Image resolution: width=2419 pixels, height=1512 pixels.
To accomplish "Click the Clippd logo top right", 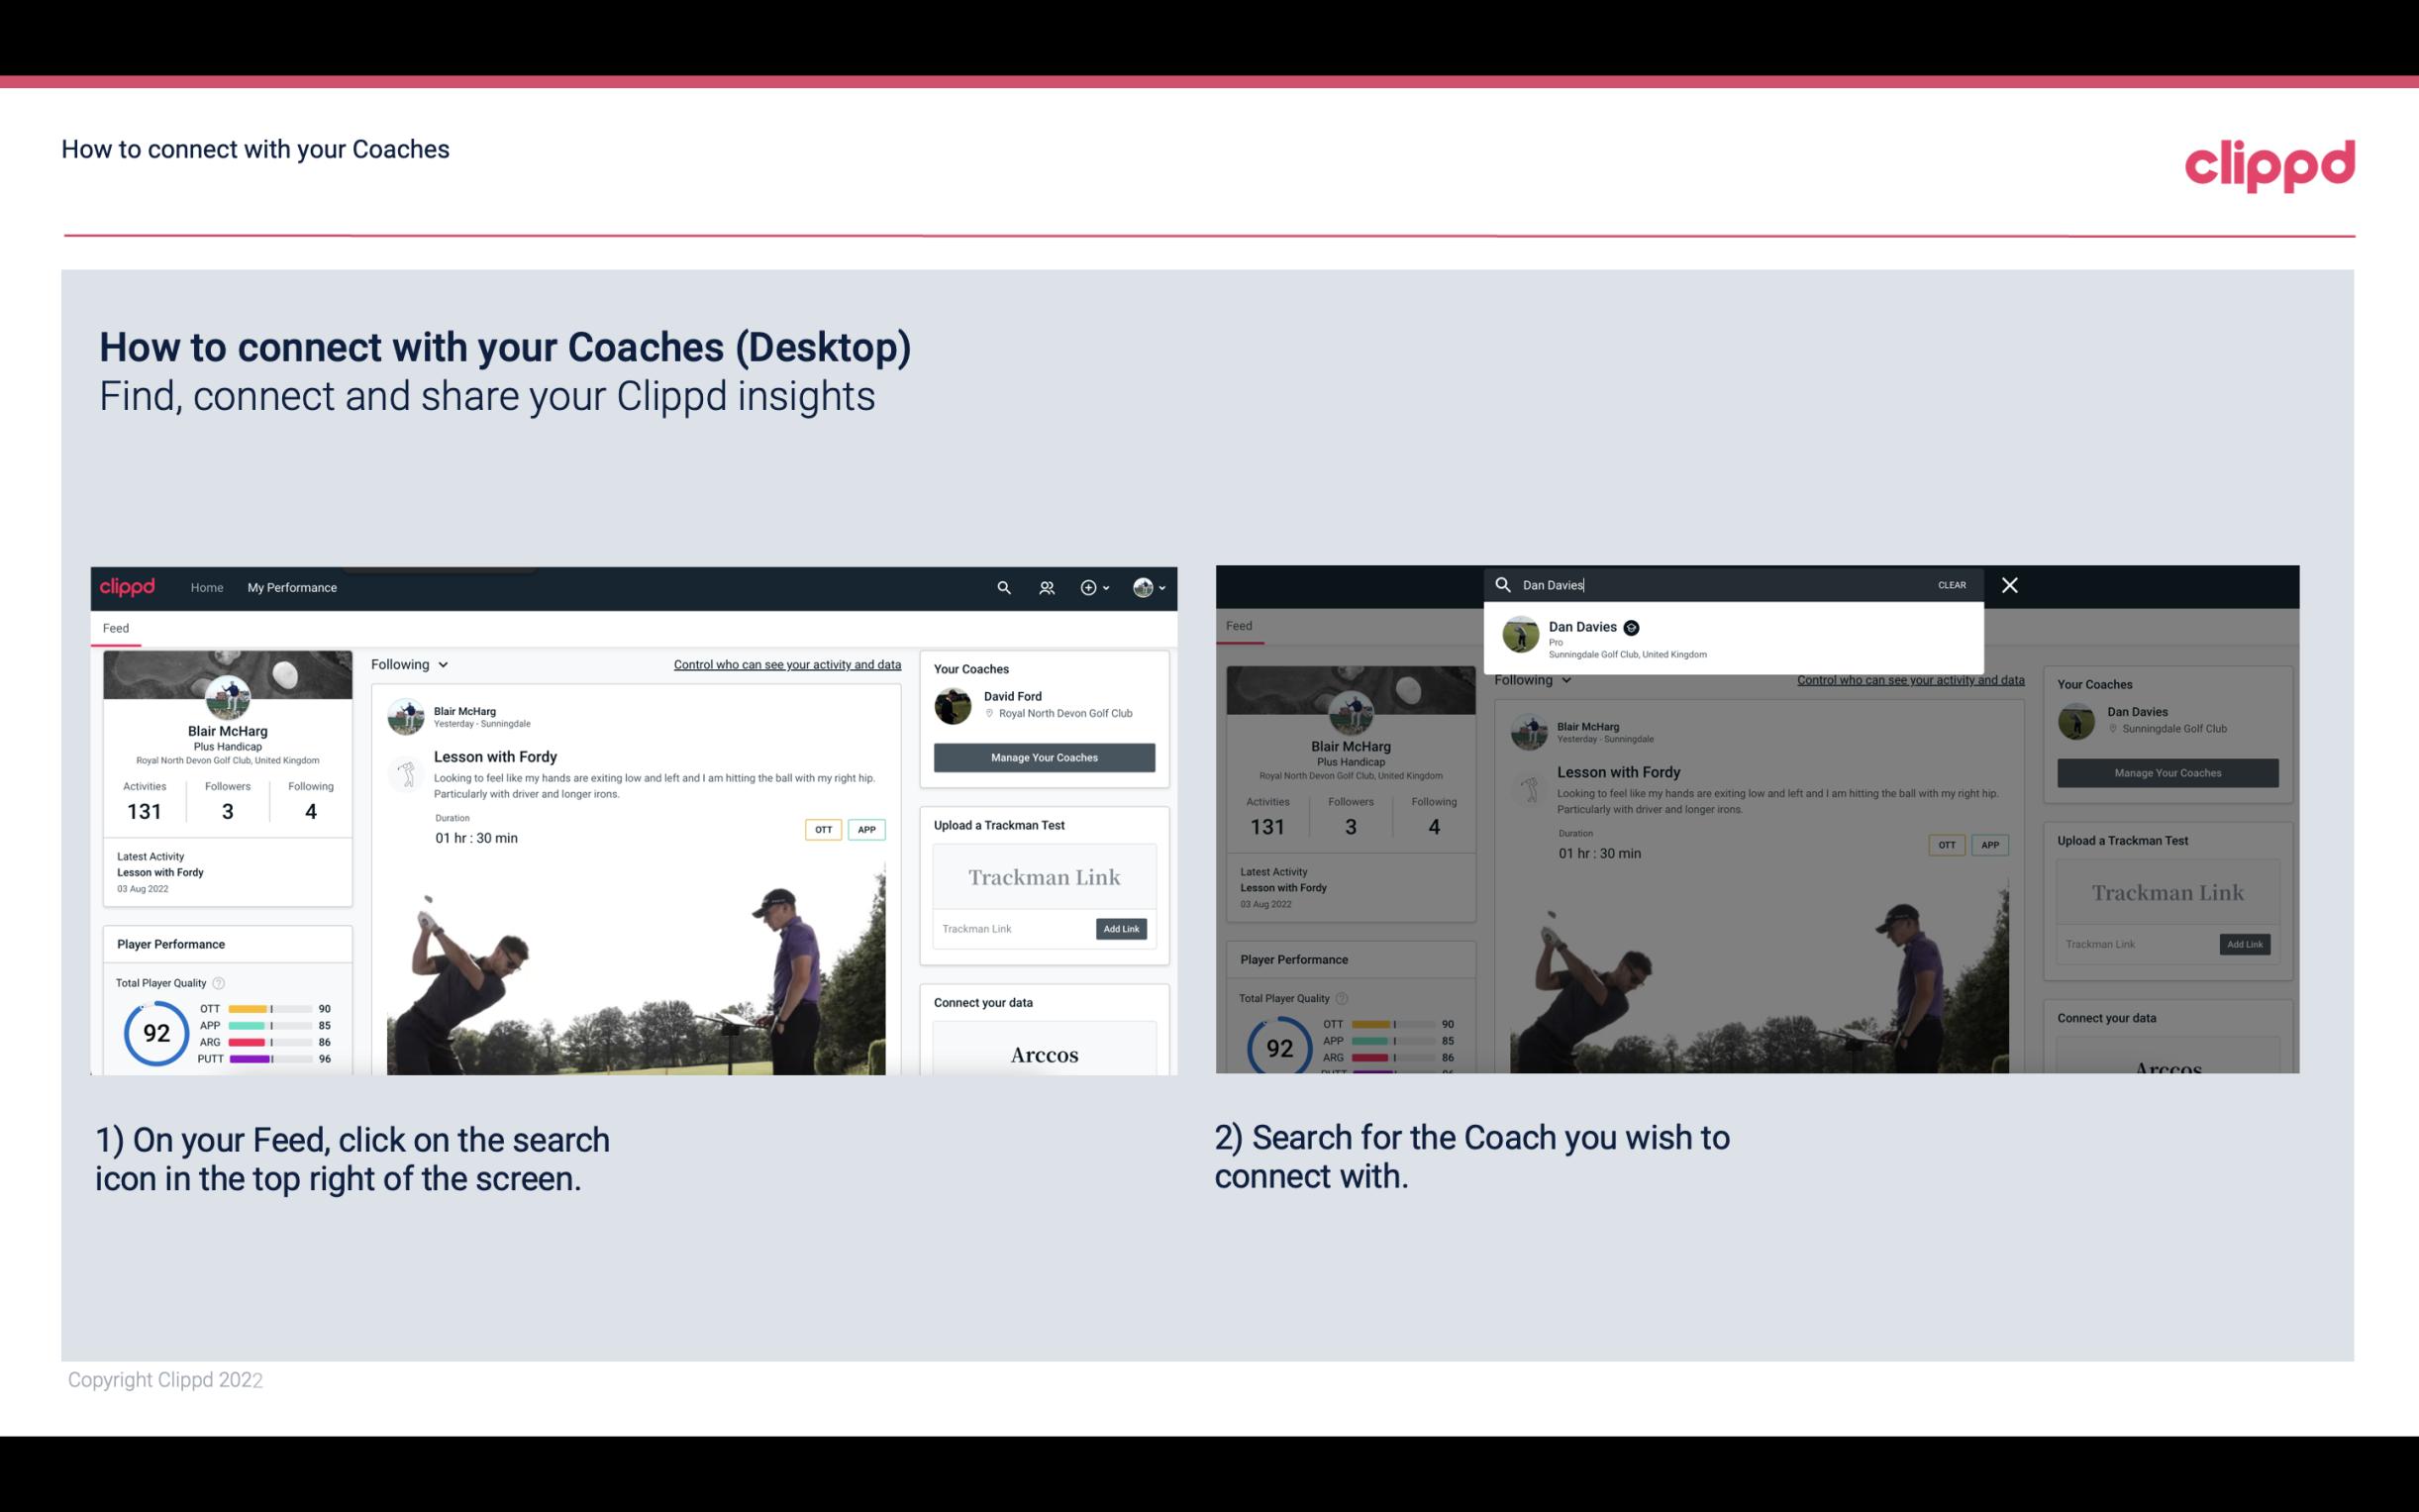I will tap(2269, 162).
